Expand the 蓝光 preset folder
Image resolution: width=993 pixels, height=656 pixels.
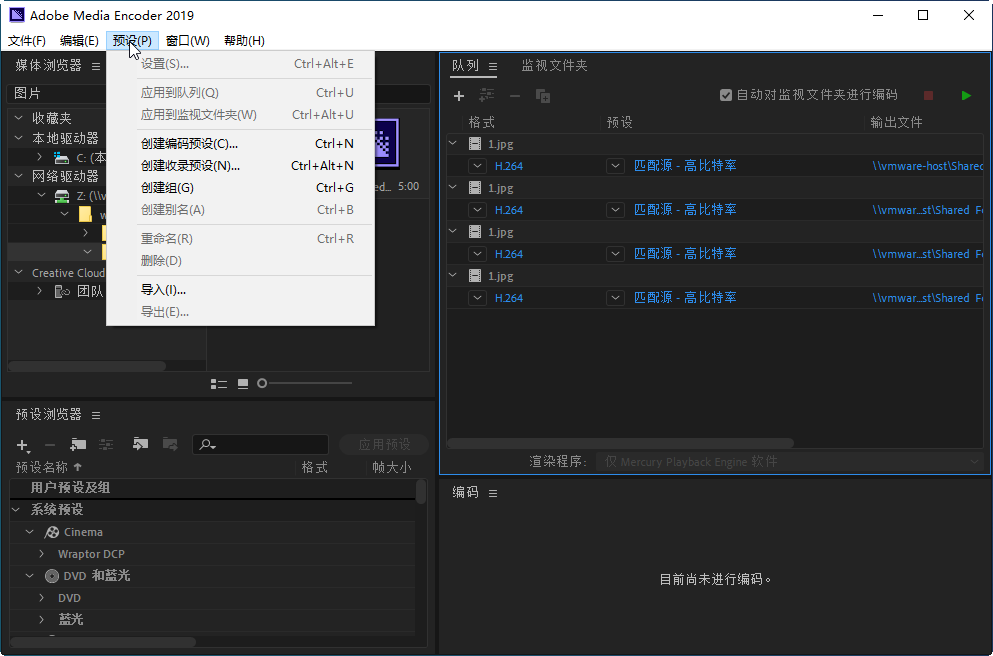point(42,620)
